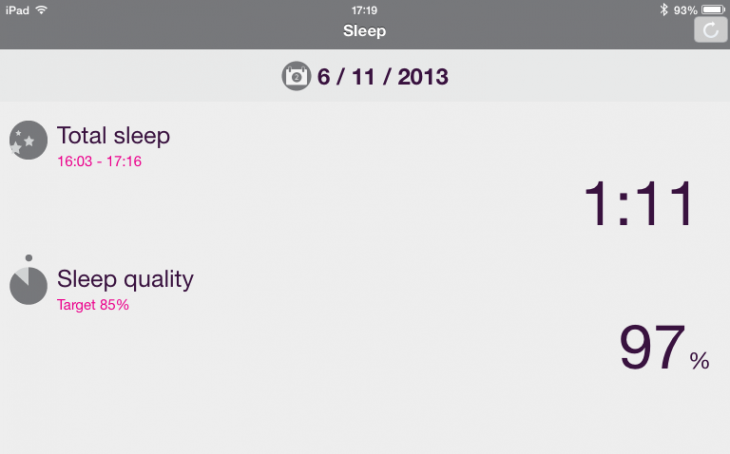Tap the Sleep quality label
This screenshot has height=454, width=730.
point(125,279)
